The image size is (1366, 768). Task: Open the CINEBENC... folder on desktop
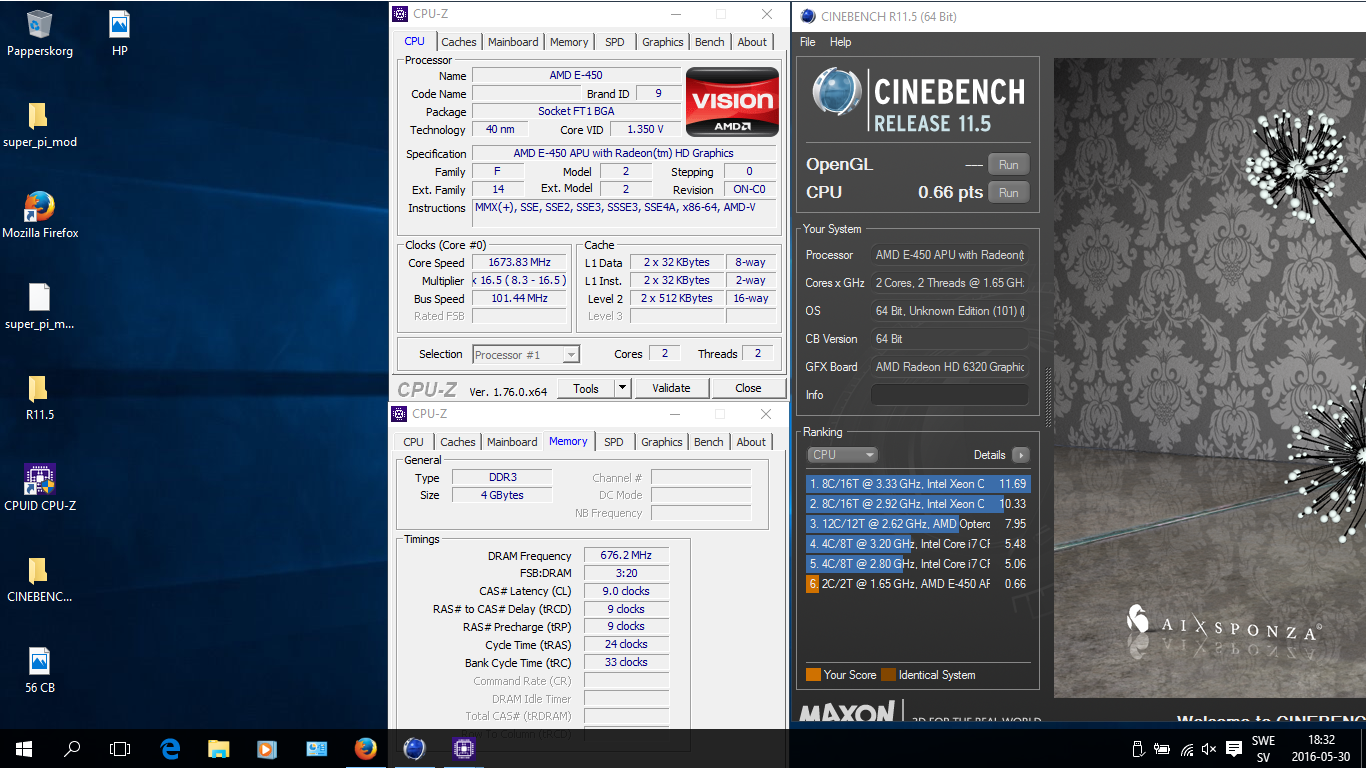coord(39,580)
